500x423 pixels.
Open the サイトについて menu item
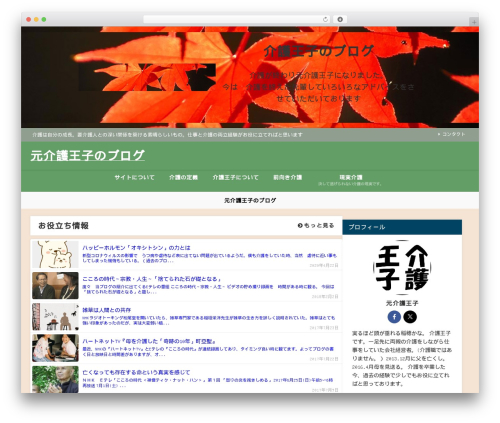coord(134,177)
